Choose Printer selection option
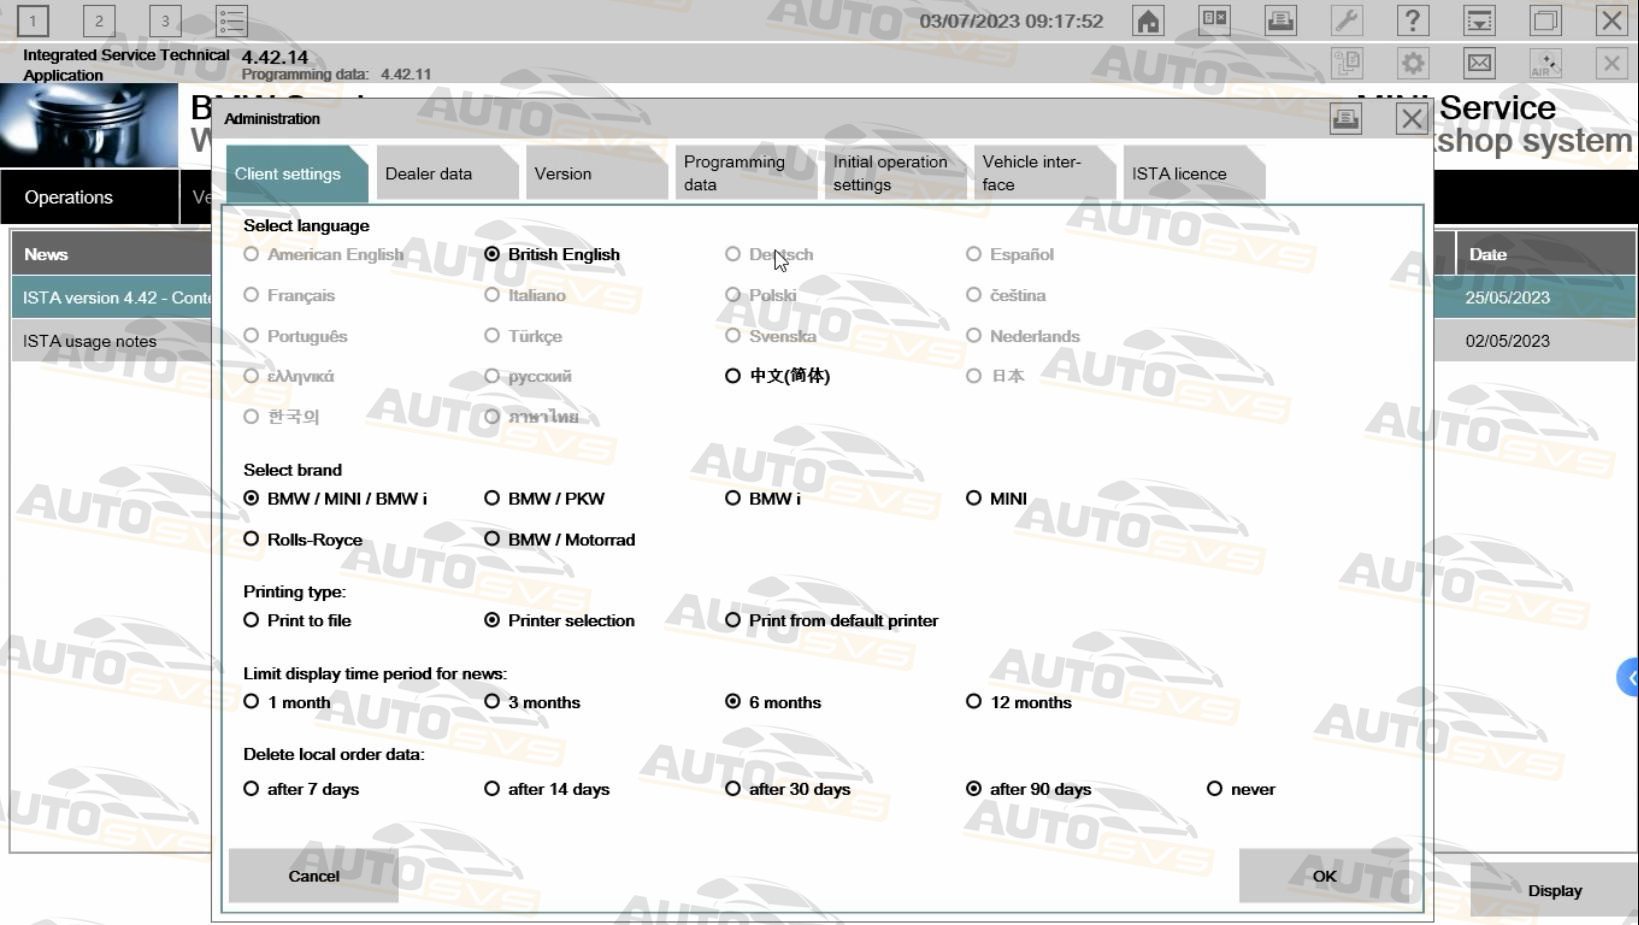 point(560,620)
